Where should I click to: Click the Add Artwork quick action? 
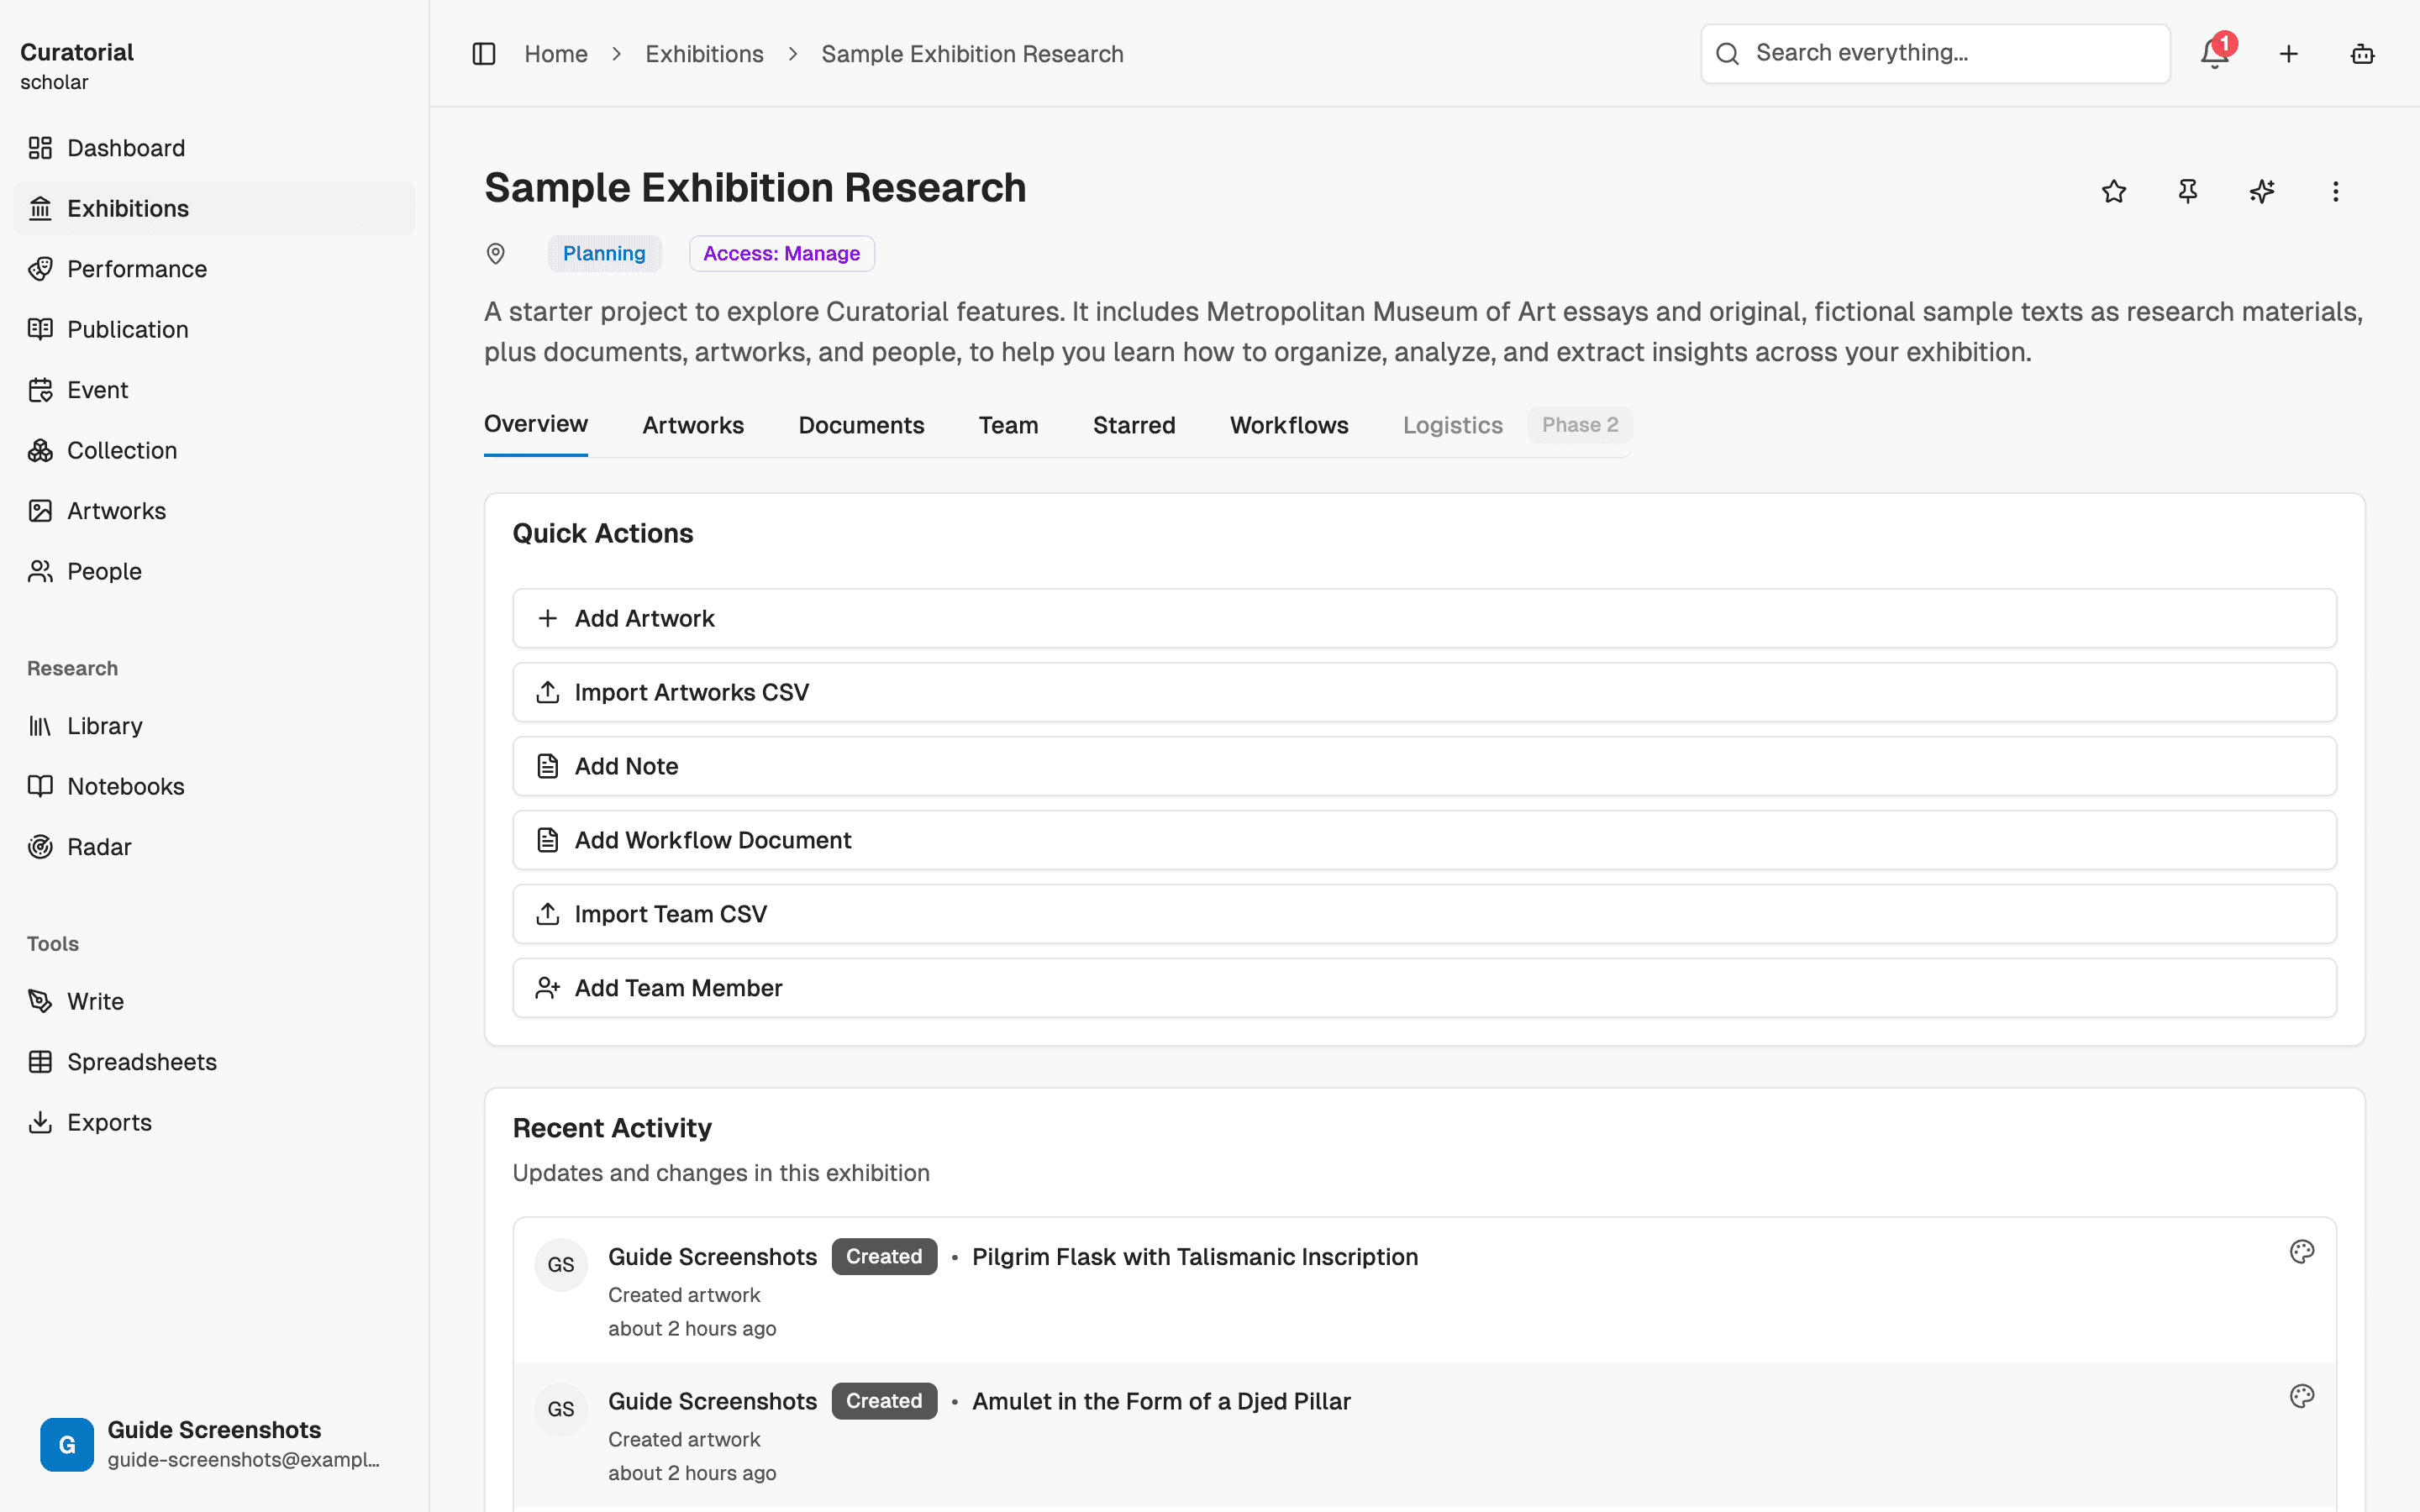point(1424,618)
